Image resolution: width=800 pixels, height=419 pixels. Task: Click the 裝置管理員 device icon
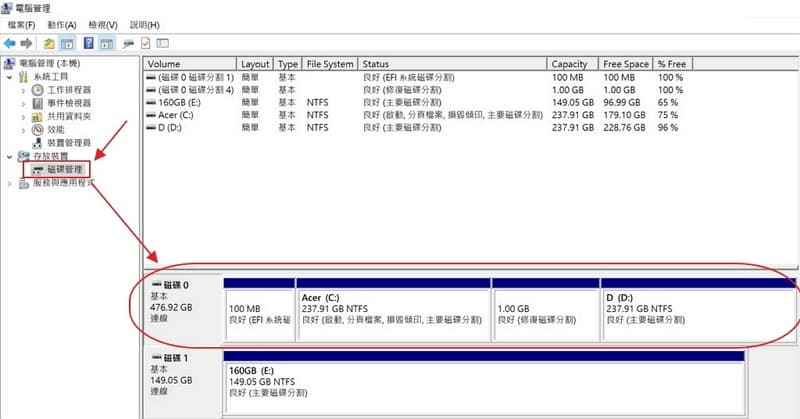click(37, 143)
